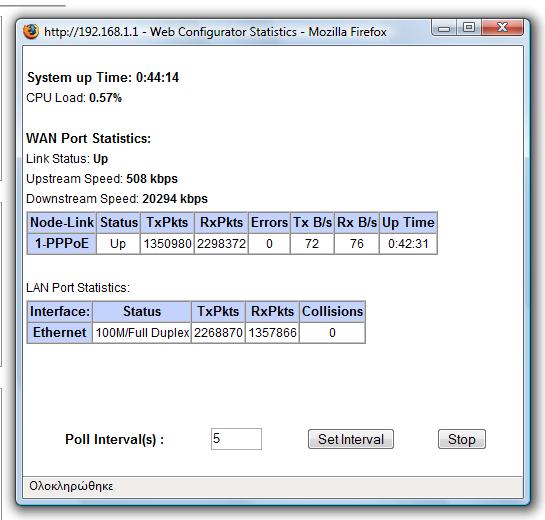Stop the statistics polling
Screen dimensions: 545x520
tap(462, 439)
